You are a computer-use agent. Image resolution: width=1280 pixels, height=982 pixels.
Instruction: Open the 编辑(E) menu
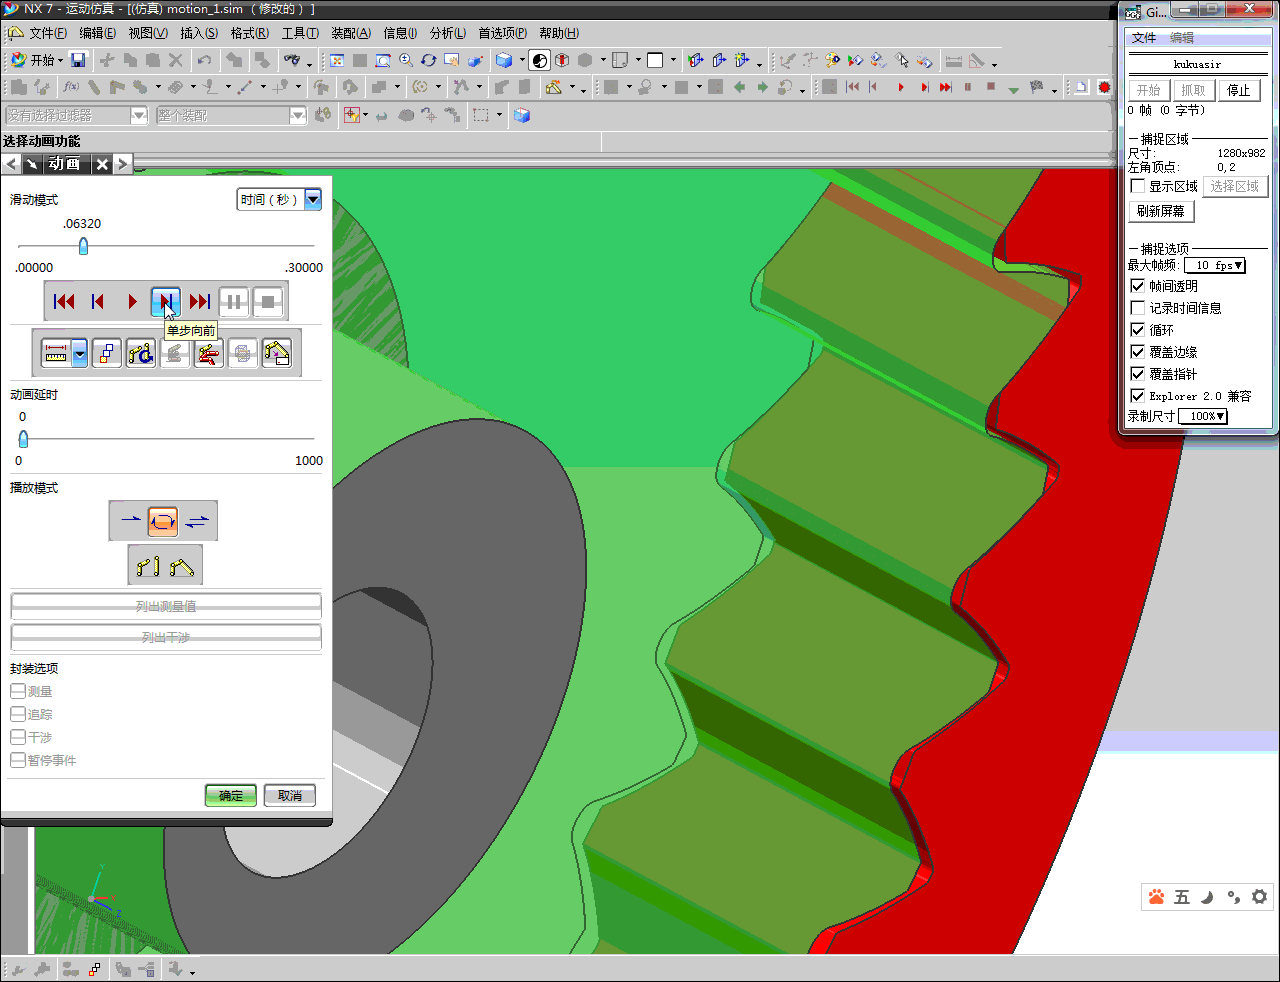coord(97,33)
